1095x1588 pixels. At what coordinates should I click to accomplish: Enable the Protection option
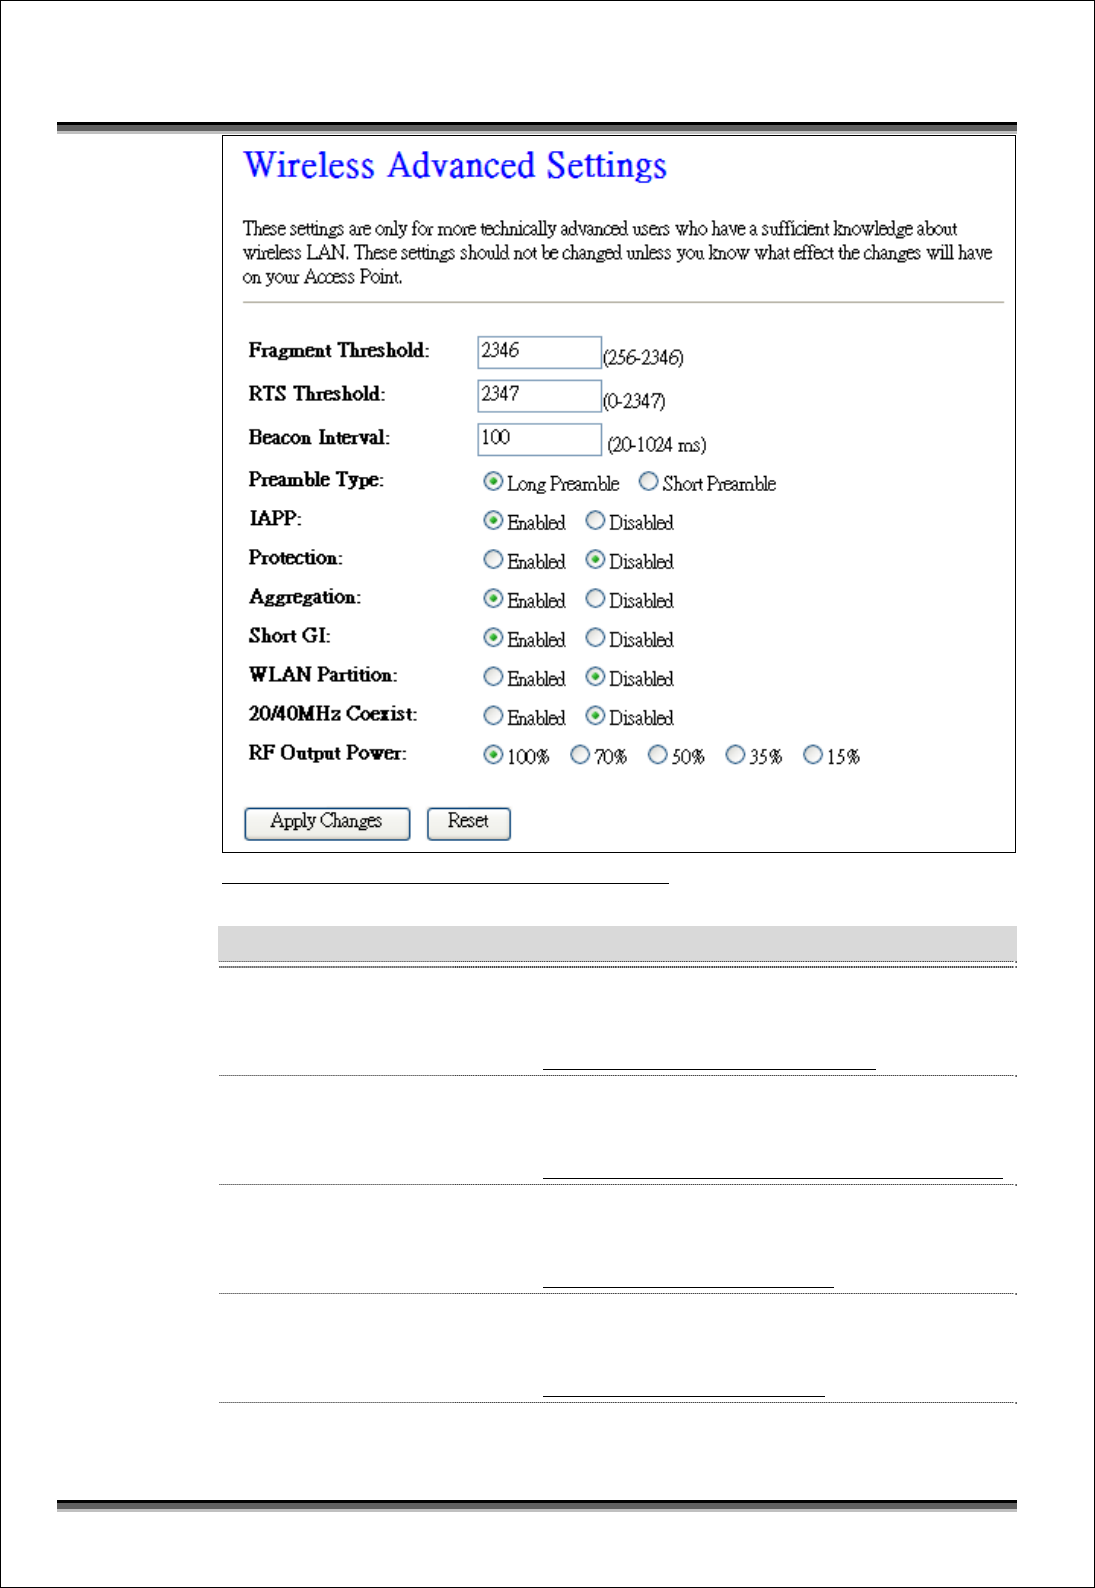(x=493, y=560)
